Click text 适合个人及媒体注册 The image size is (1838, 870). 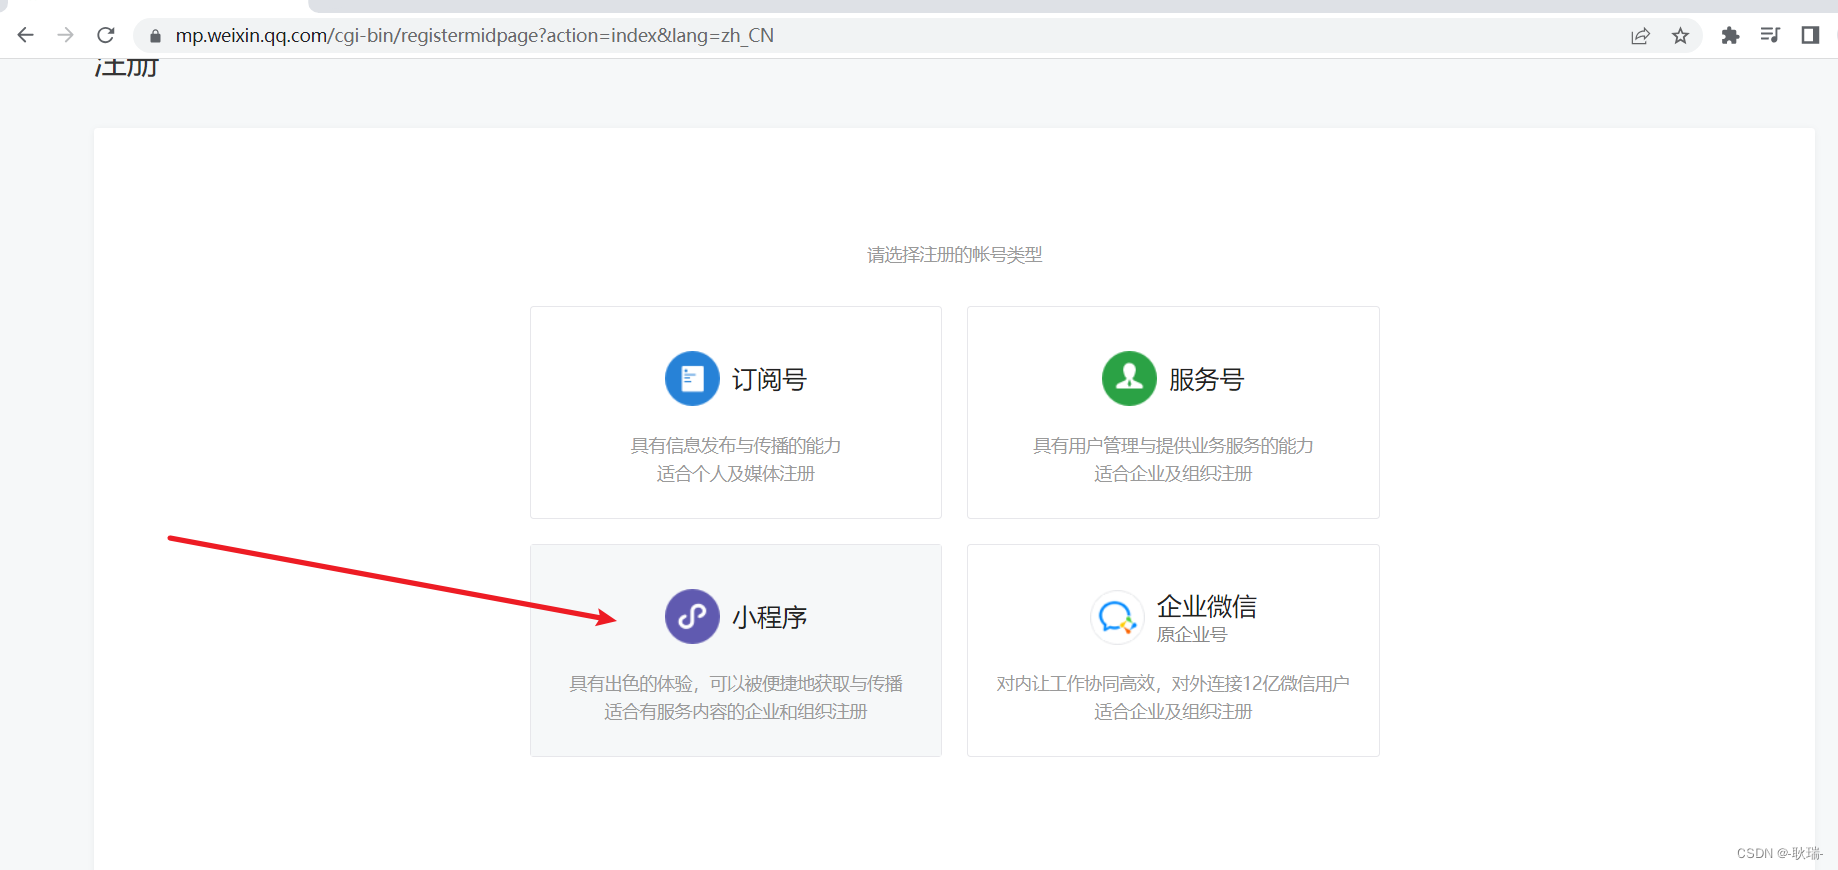pyautogui.click(x=736, y=474)
